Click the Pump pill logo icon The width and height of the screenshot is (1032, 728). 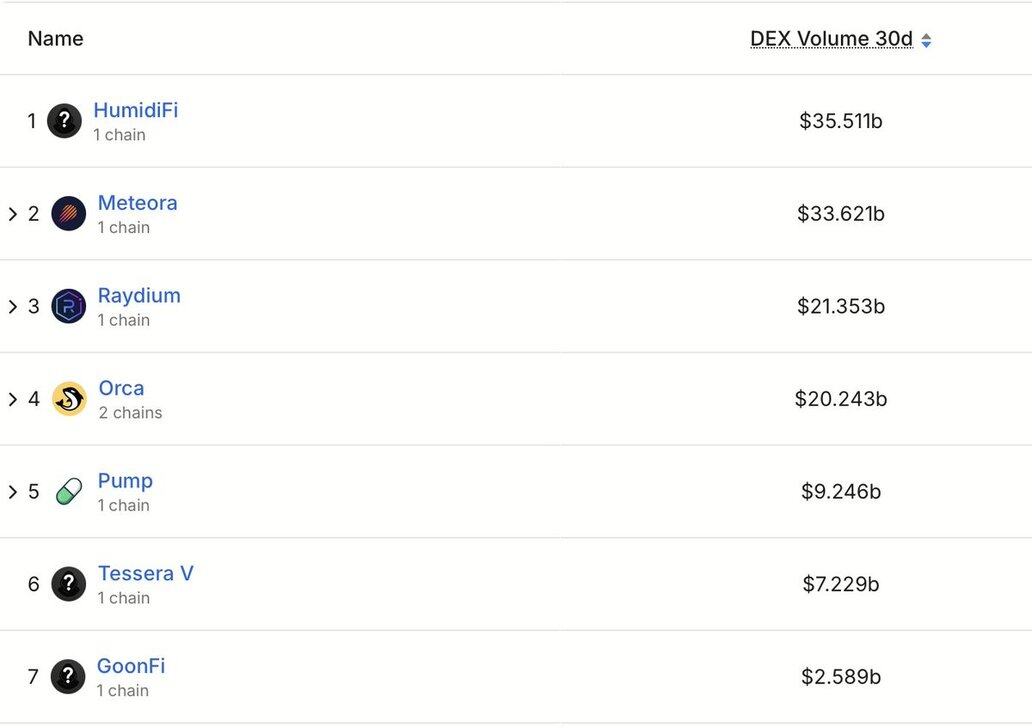point(69,492)
